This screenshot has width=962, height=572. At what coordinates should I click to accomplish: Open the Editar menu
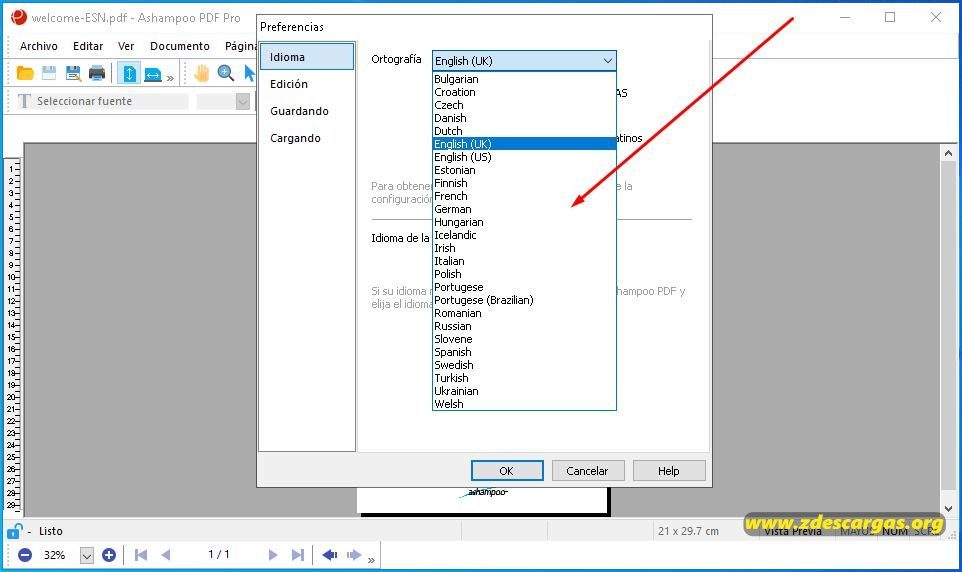(x=88, y=46)
